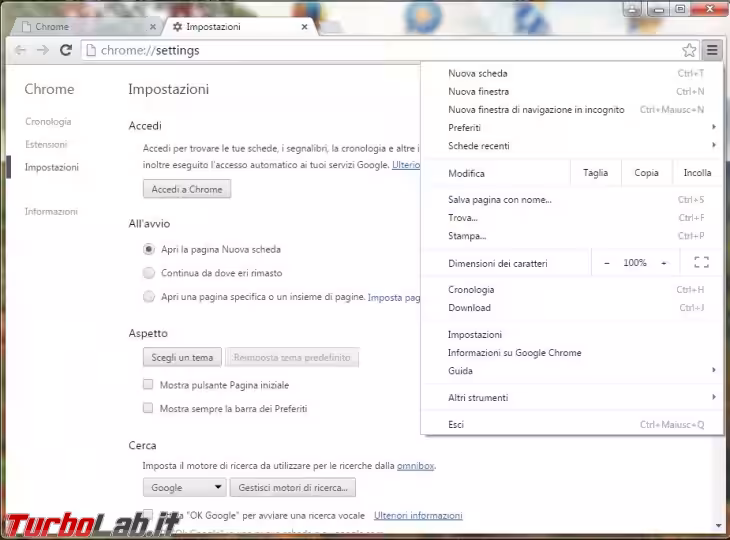The image size is (730, 540).
Task: Open Cronologia from the menu
Action: pyautogui.click(x=572, y=290)
